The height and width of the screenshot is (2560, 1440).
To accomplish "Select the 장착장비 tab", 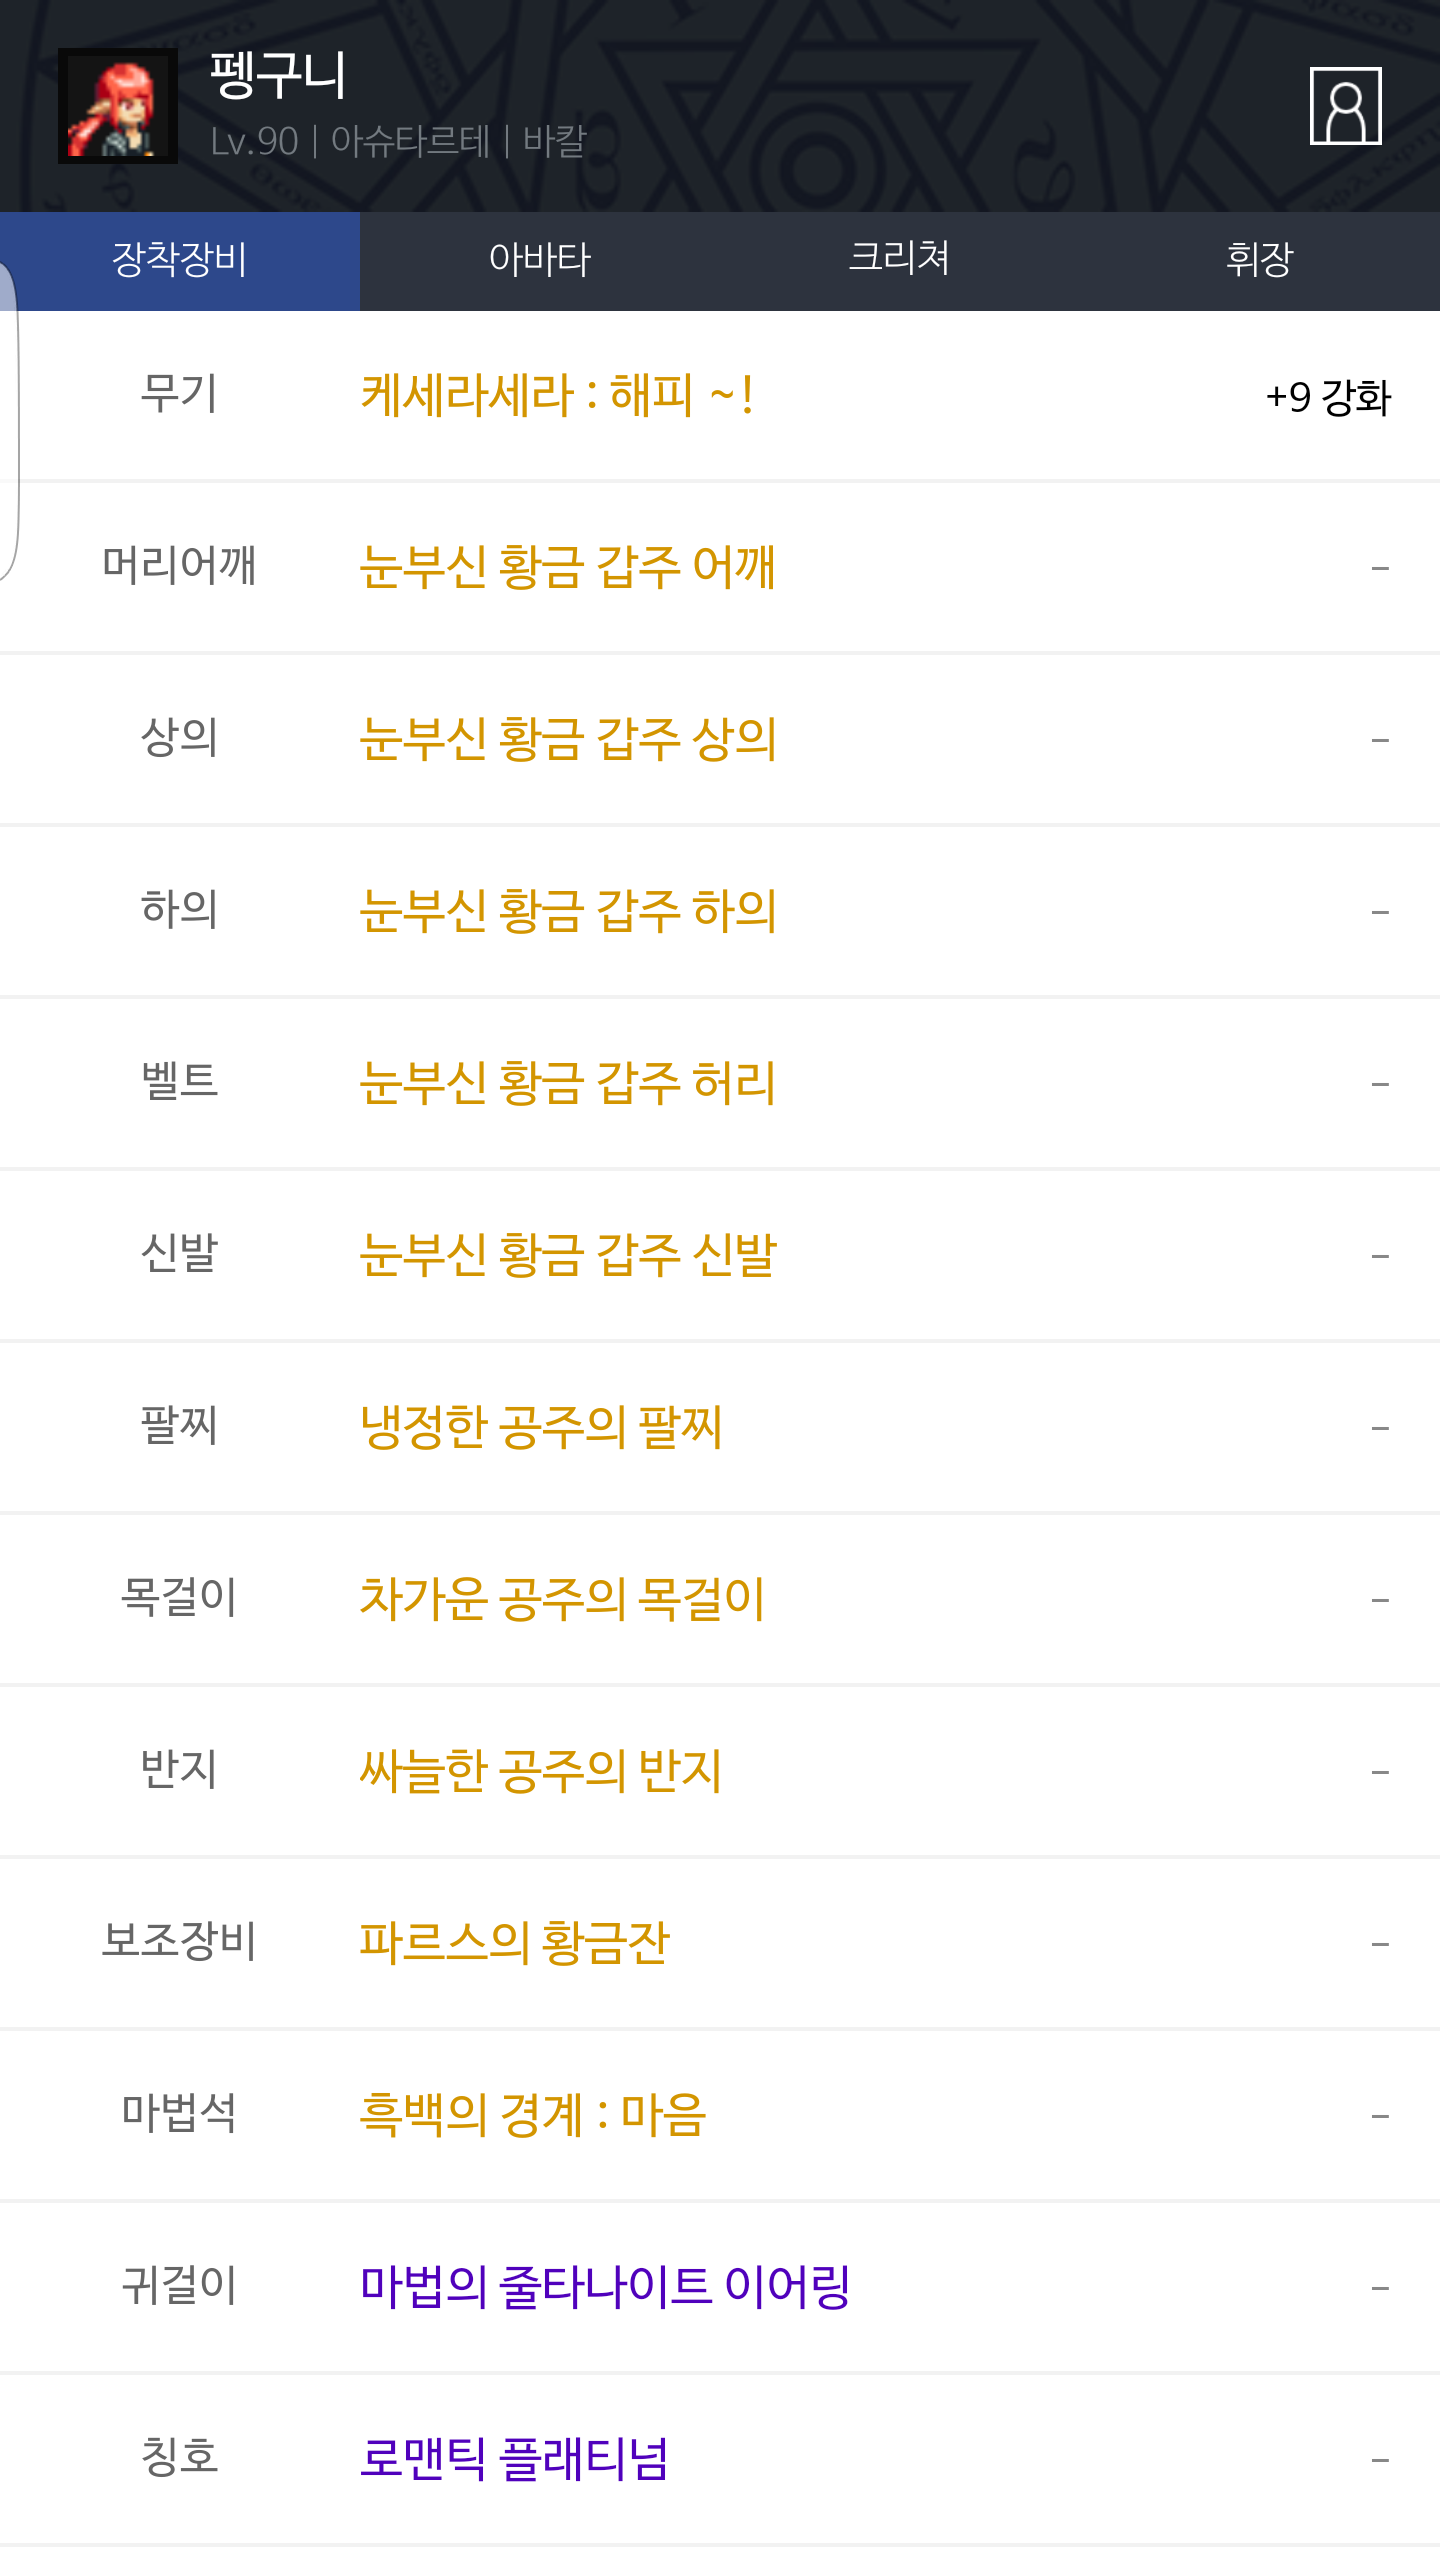I will [x=180, y=260].
